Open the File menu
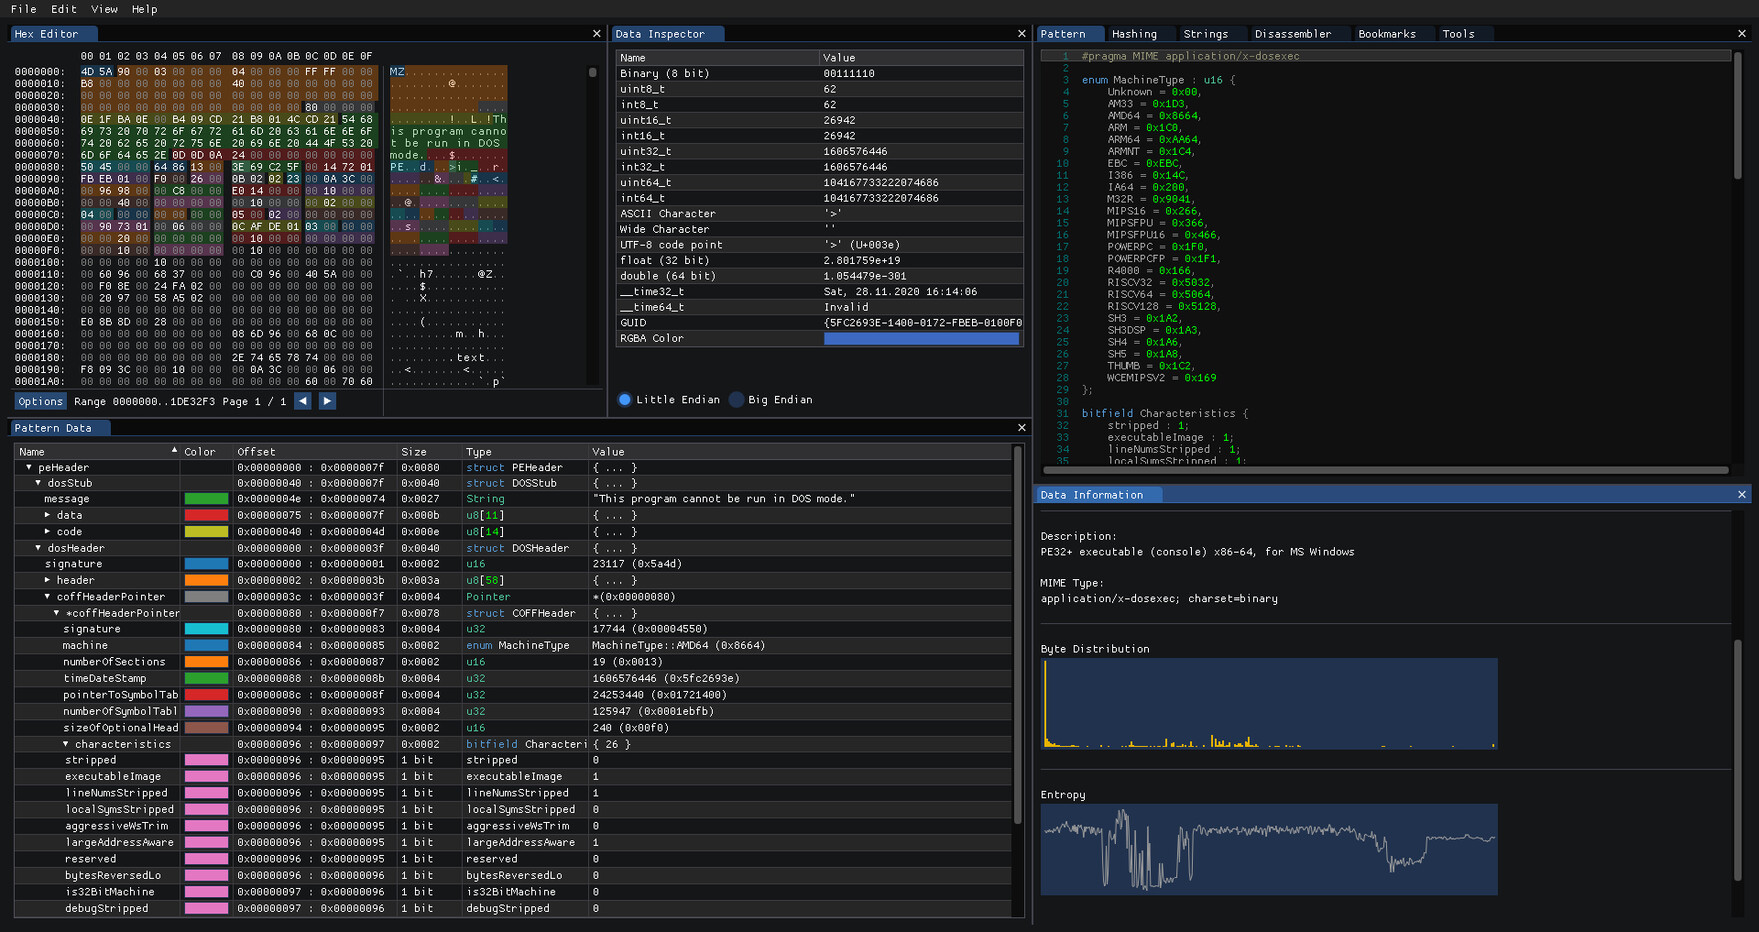Screen dimensions: 1759x932 (x=23, y=9)
